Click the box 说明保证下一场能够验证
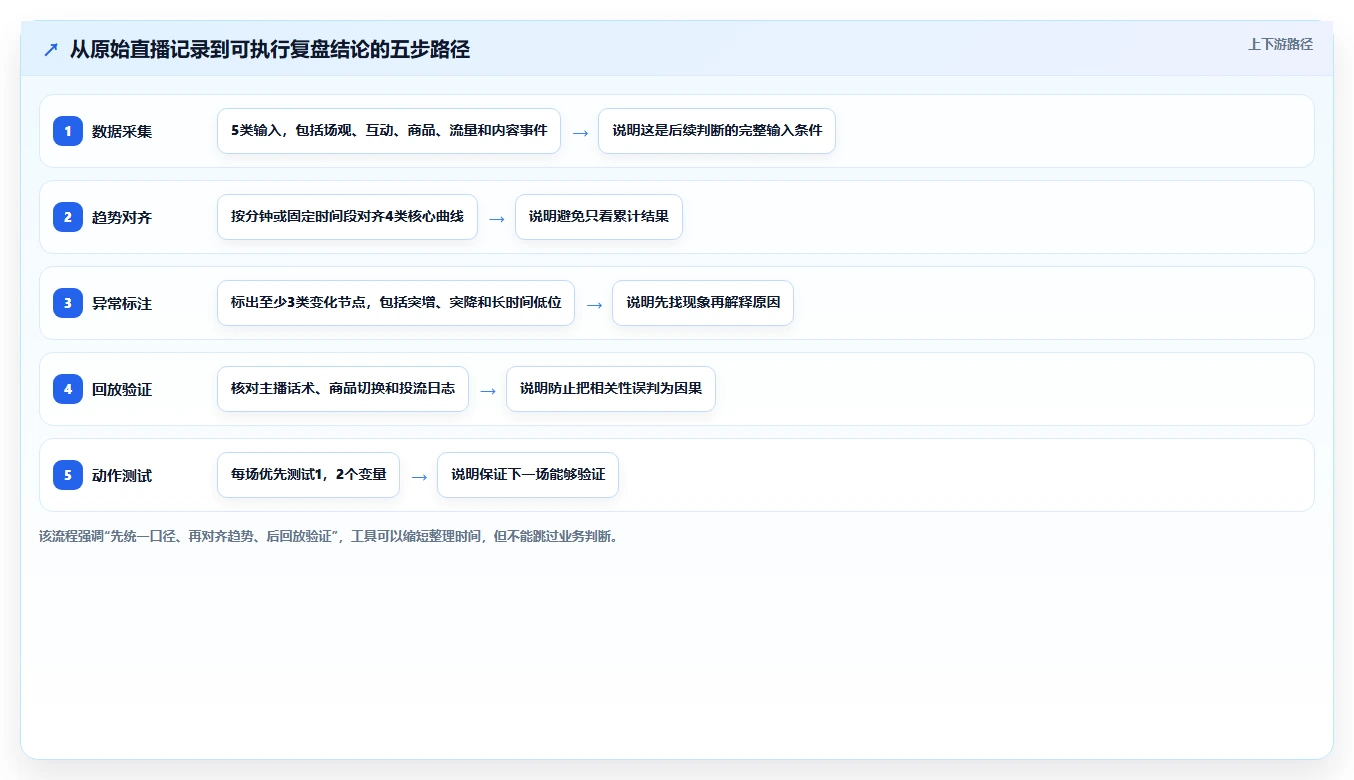Image resolution: width=1354 pixels, height=780 pixels. tap(528, 475)
